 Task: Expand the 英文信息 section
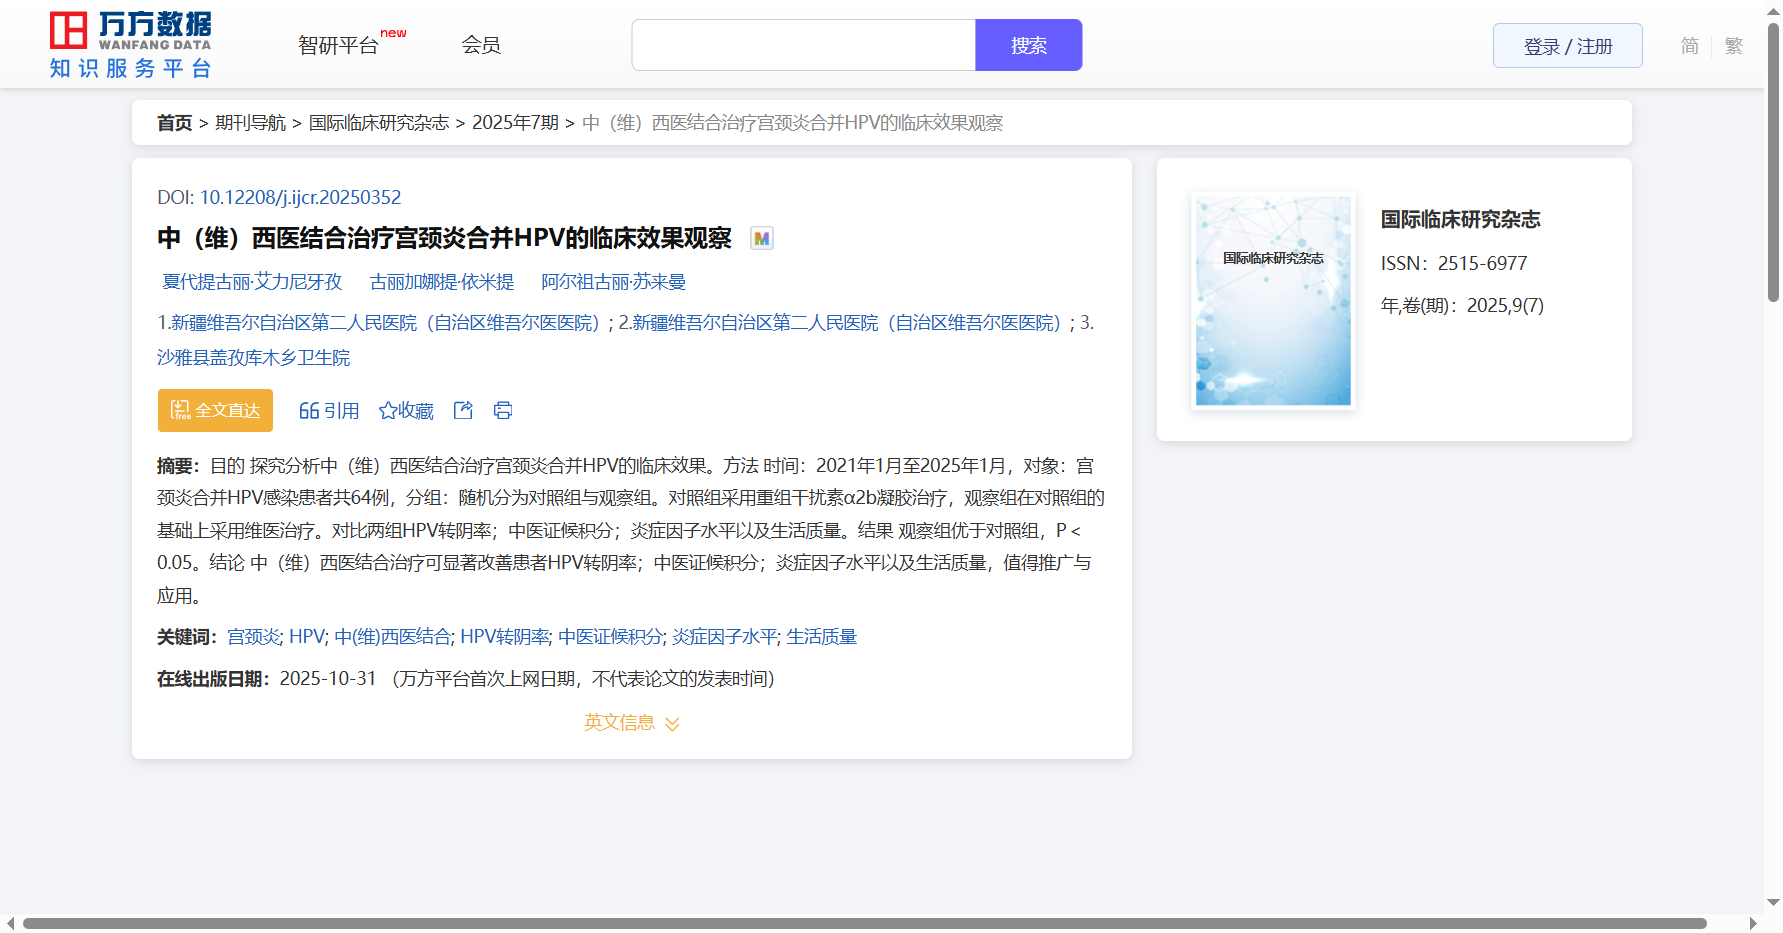tap(631, 723)
